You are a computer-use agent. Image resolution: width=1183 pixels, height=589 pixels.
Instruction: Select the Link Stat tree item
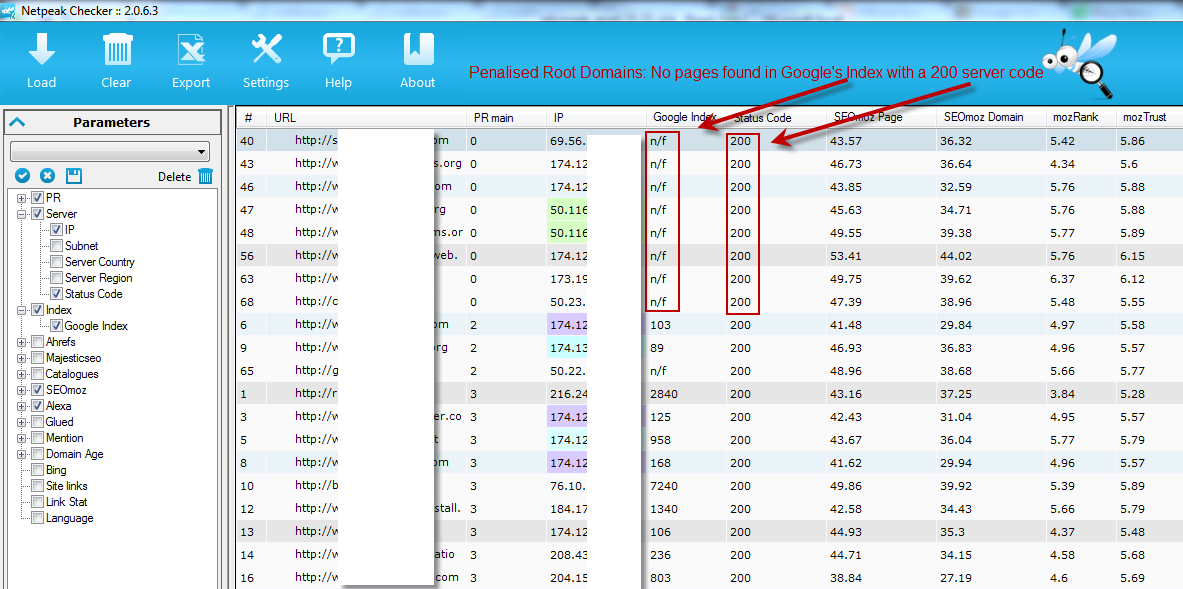click(x=66, y=502)
